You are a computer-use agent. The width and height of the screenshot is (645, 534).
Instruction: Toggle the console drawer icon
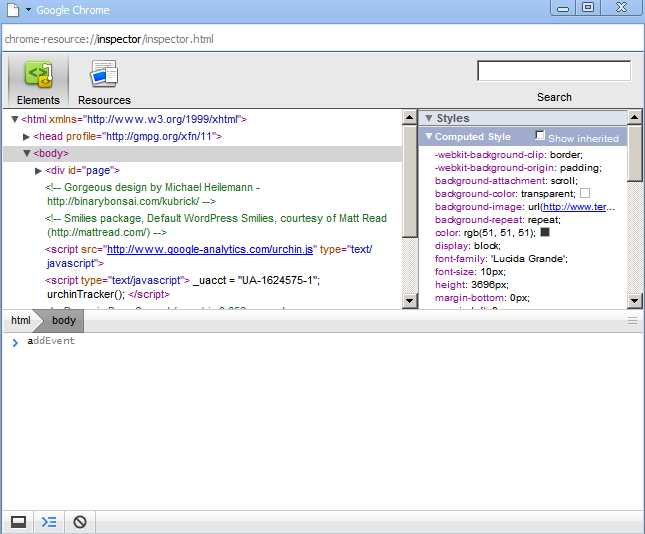coord(49,521)
